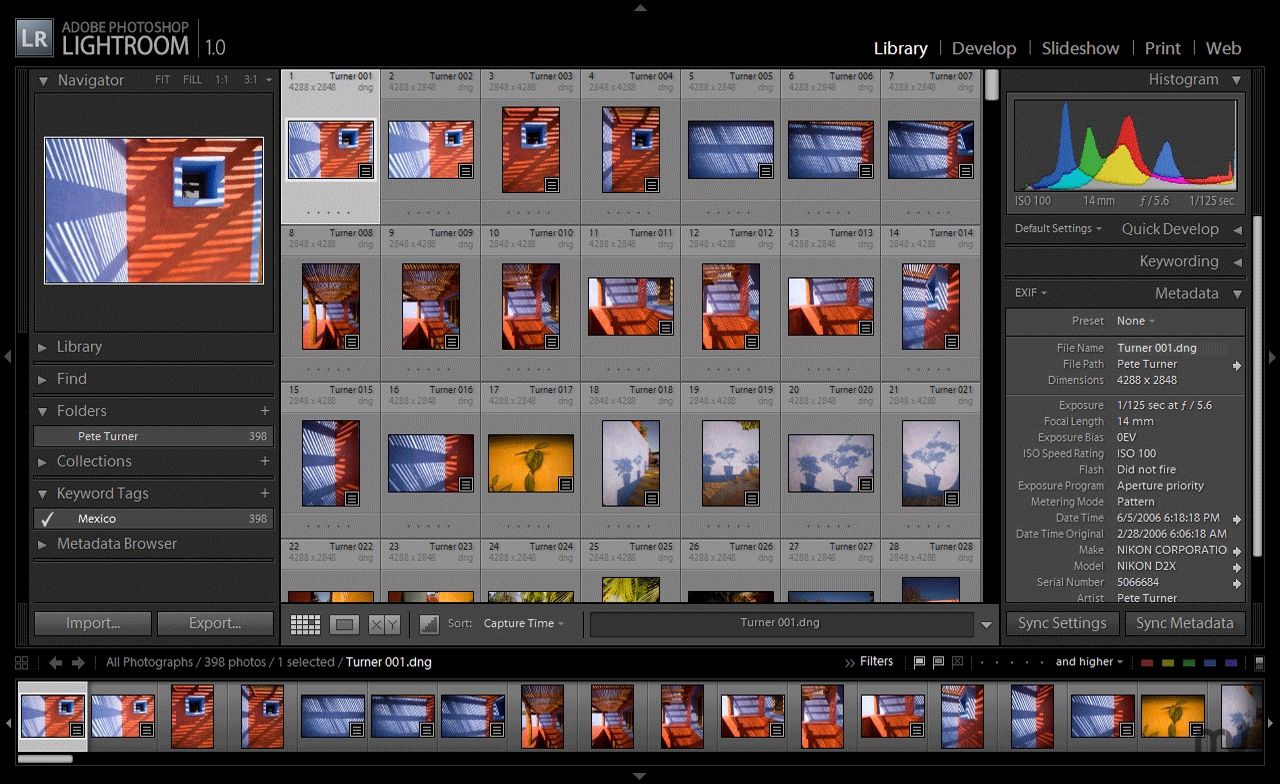Click the Sync Metadata button
Screen dimensions: 1280x784
[1185, 623]
